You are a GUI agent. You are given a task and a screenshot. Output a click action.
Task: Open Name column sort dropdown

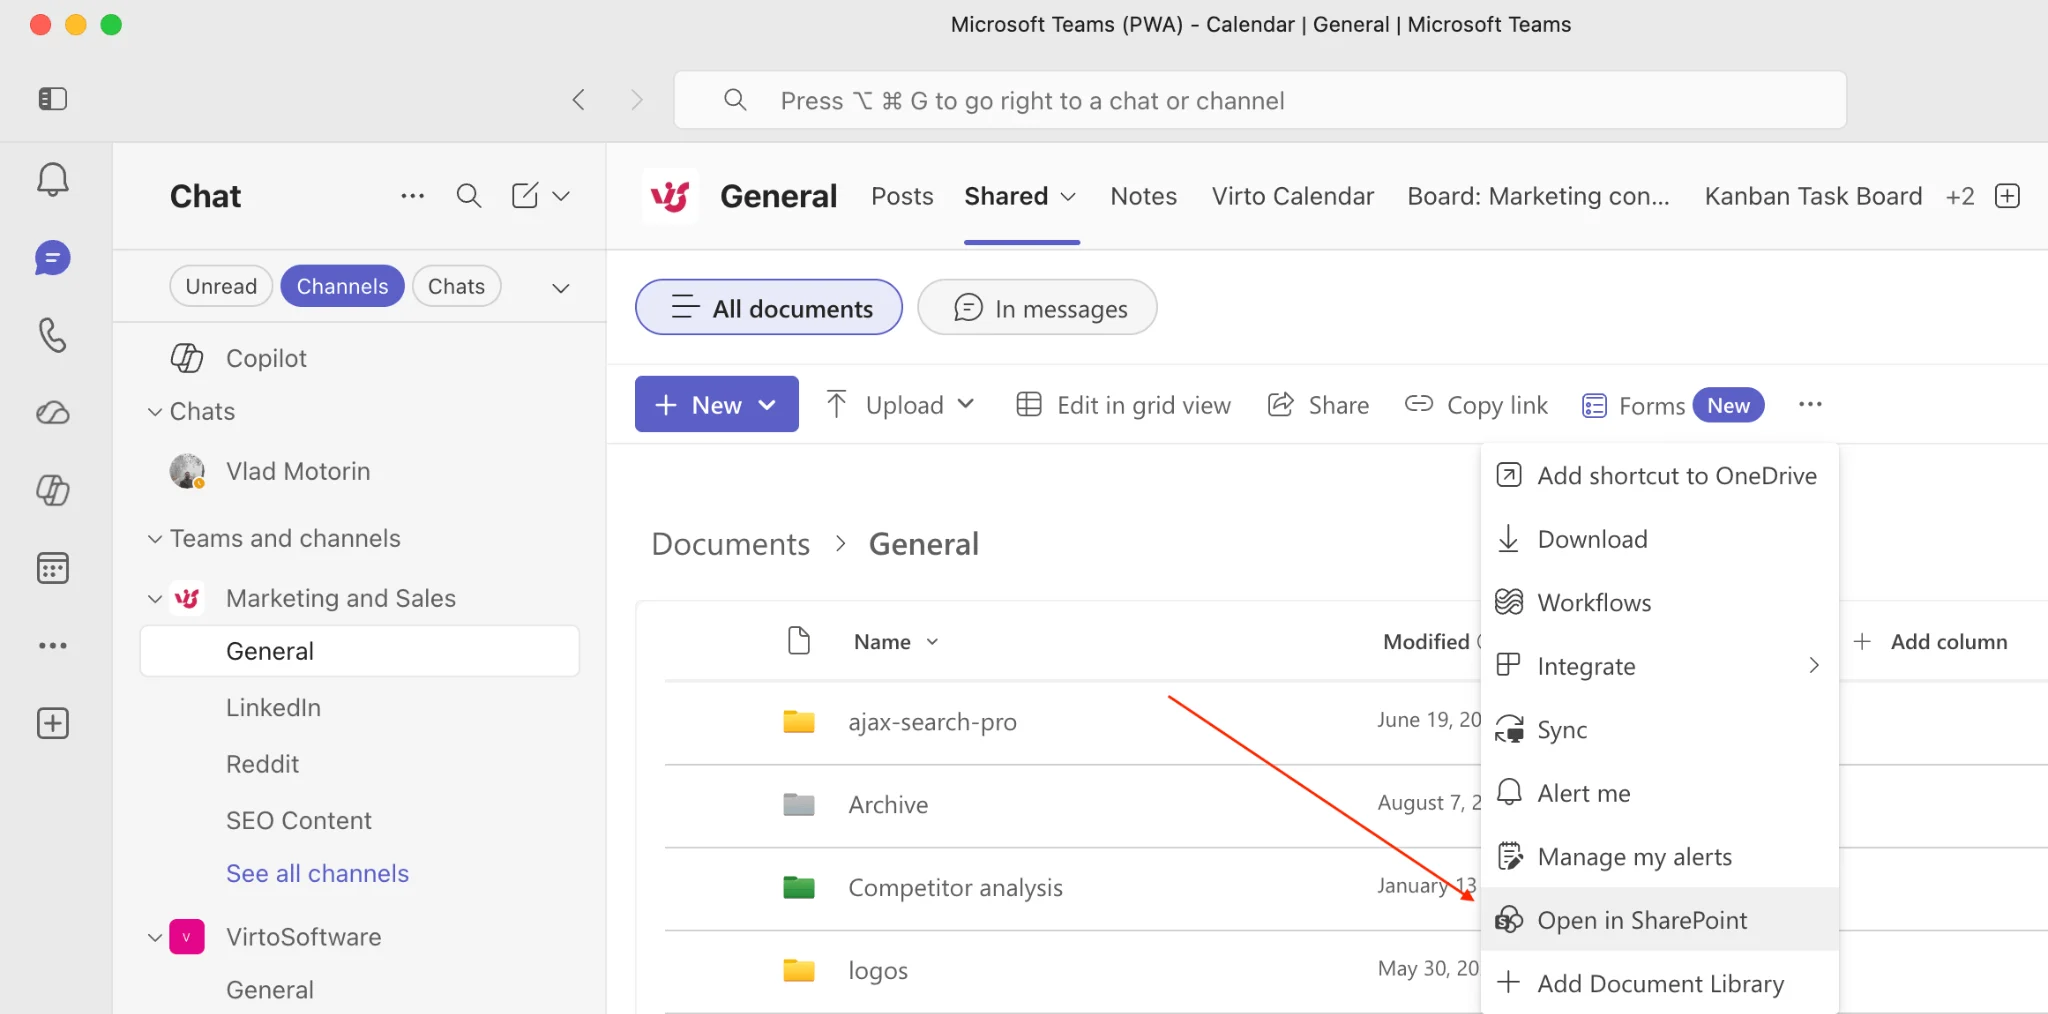932,642
